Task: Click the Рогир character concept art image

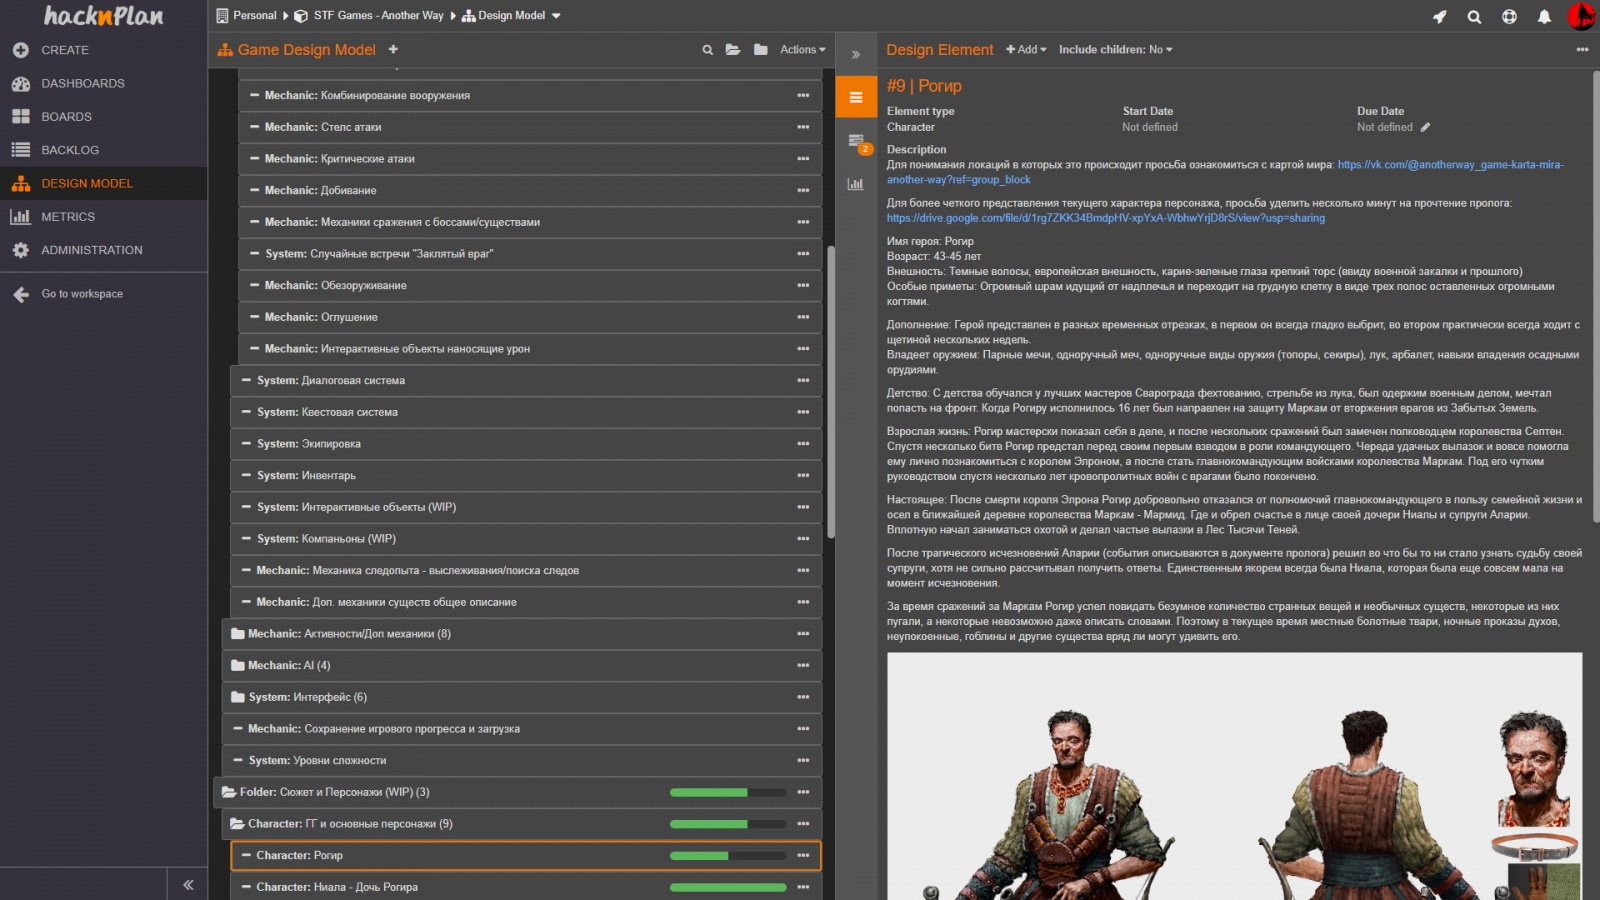Action: (x=1234, y=777)
